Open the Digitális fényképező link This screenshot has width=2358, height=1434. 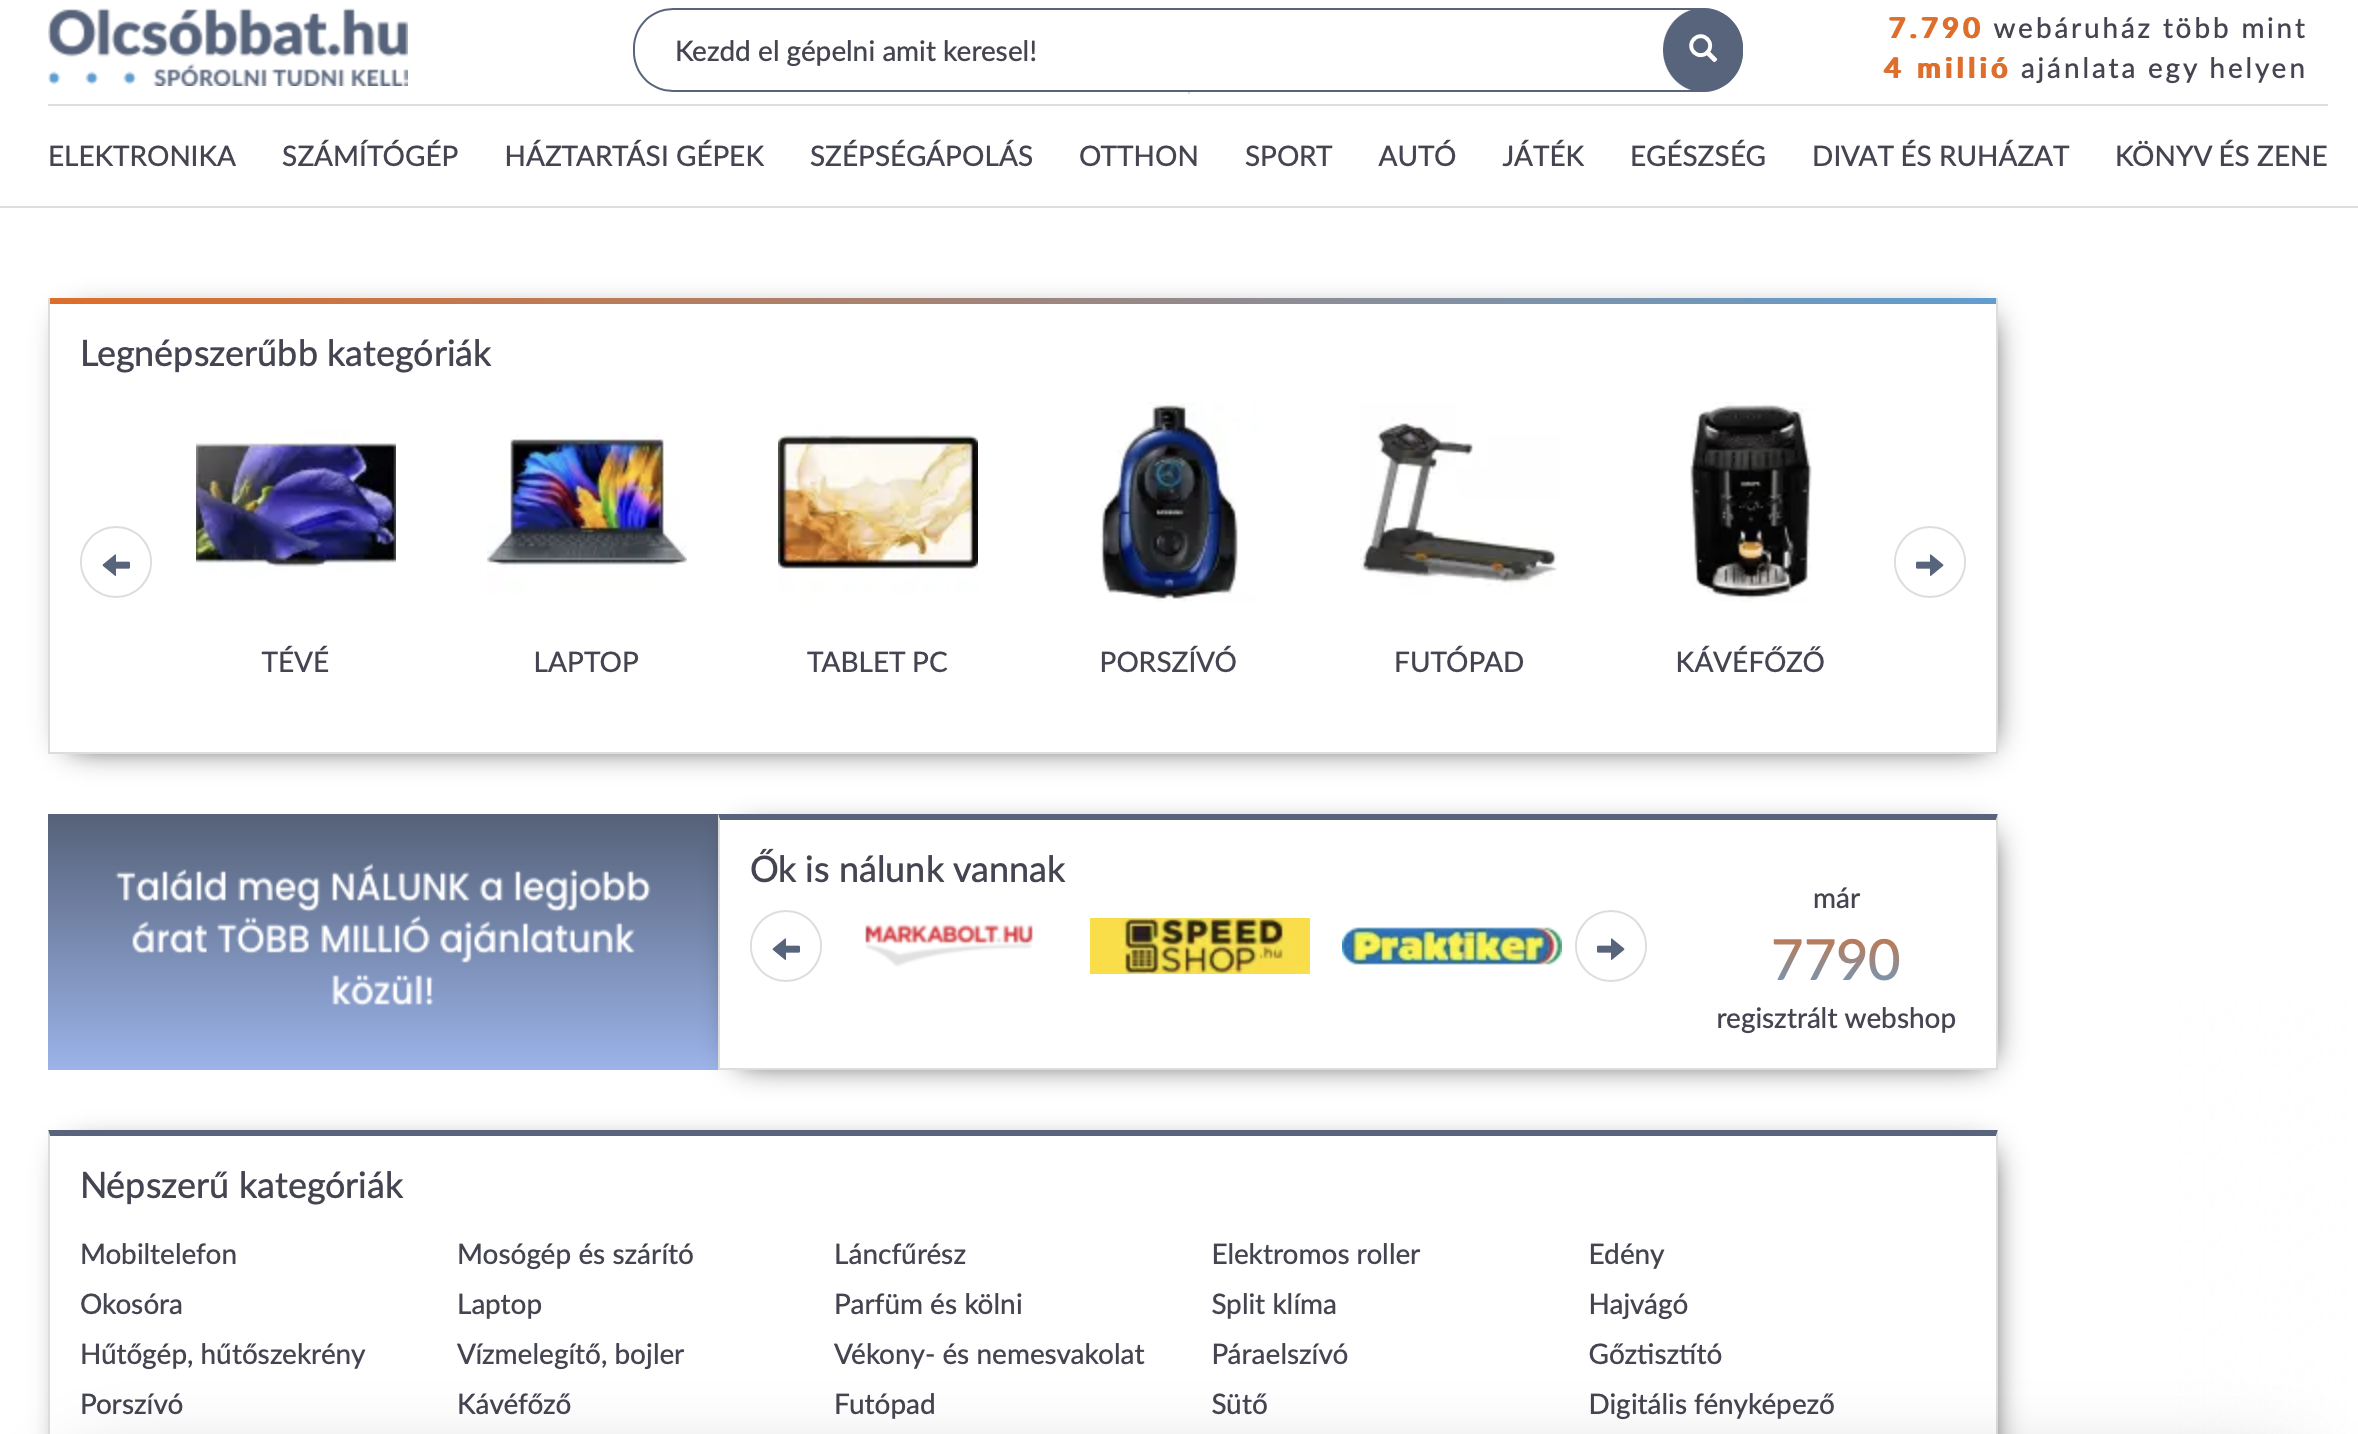[1711, 1404]
